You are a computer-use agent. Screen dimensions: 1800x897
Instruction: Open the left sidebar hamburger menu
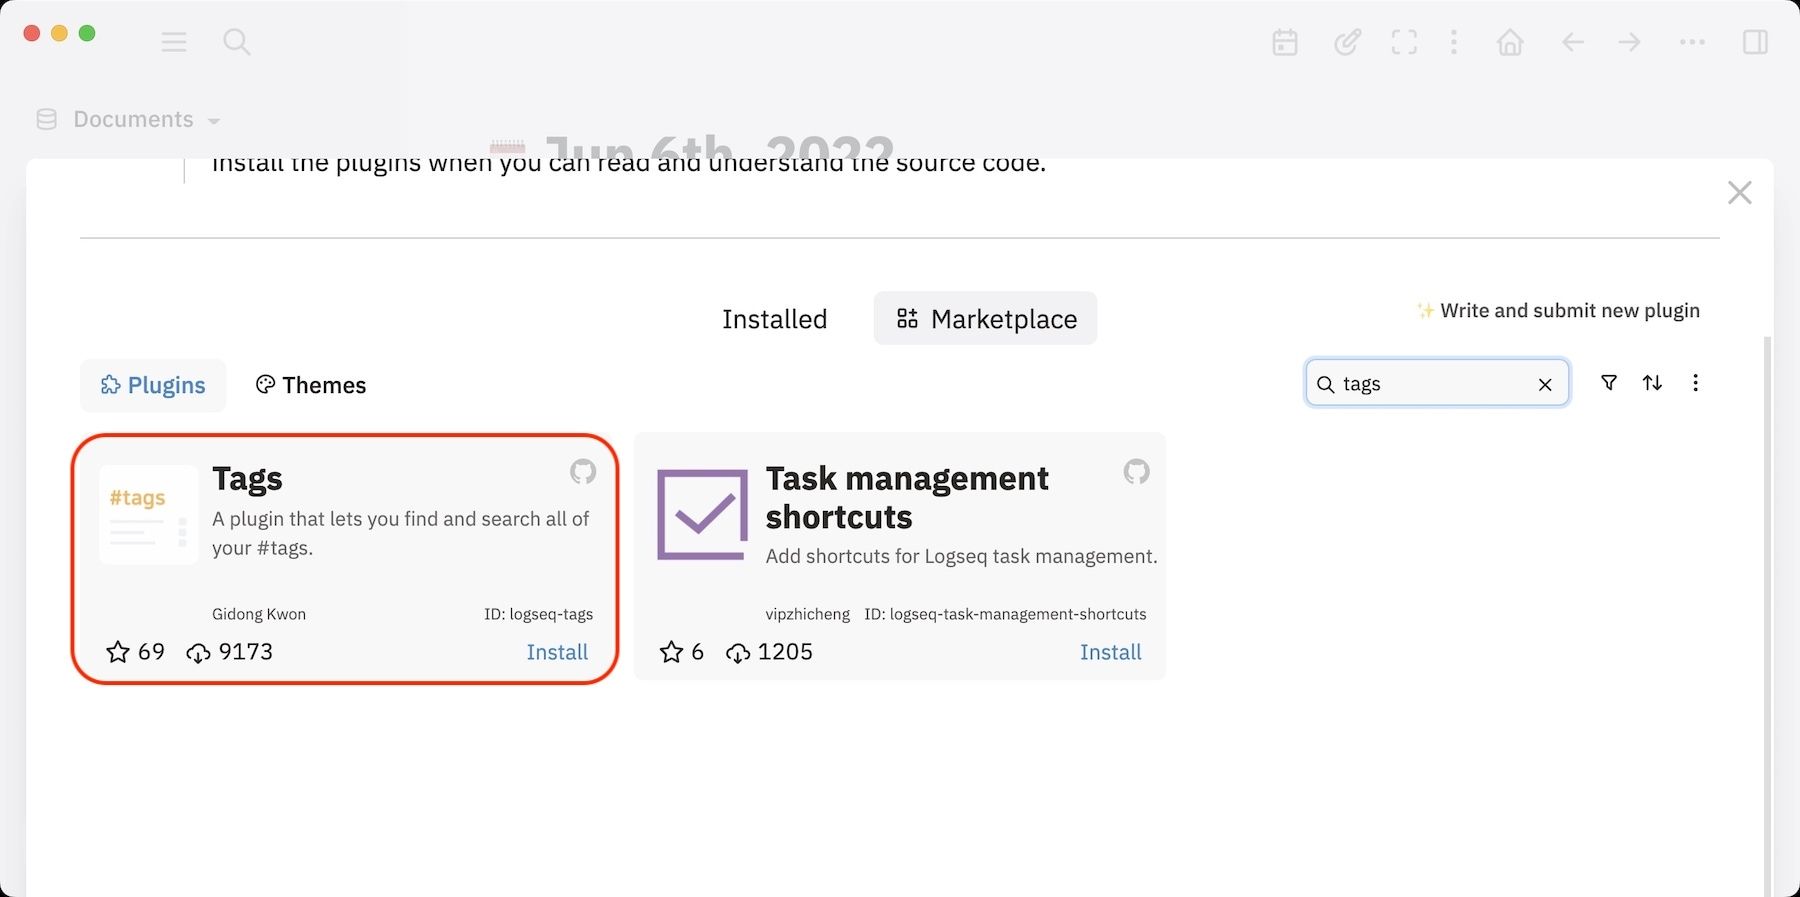174,42
